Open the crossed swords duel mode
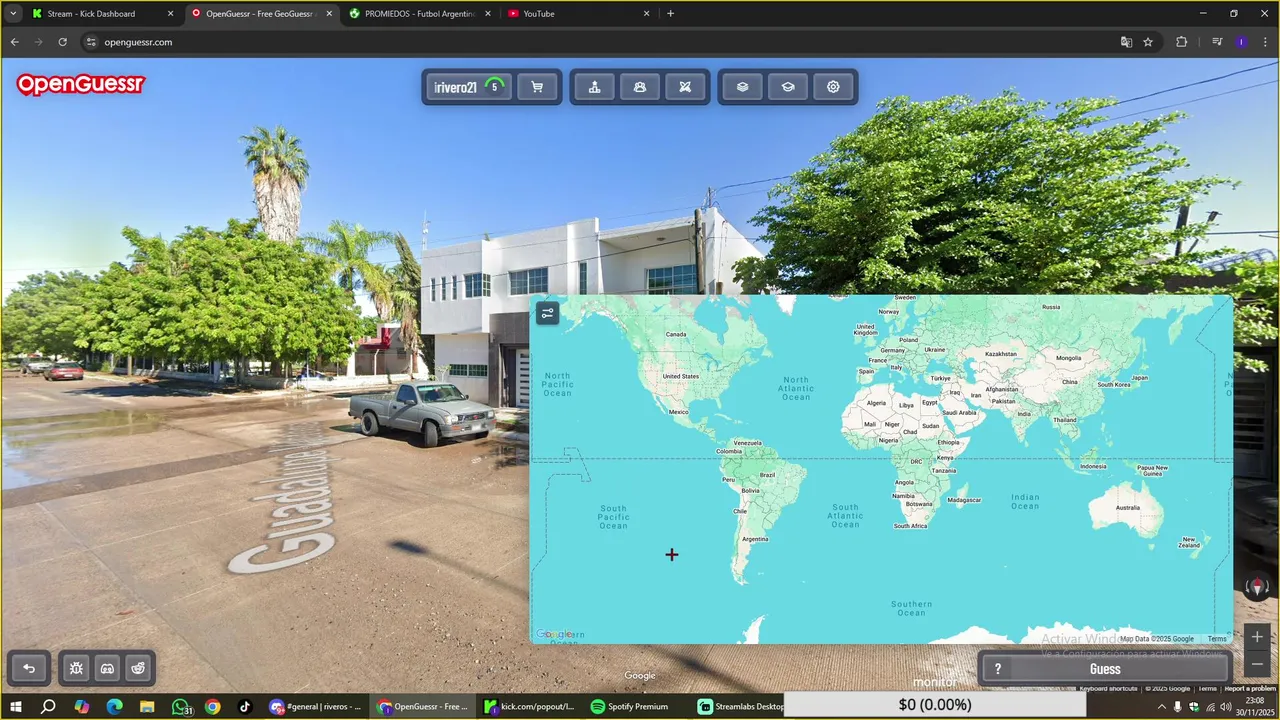The image size is (1280, 720). [x=685, y=87]
